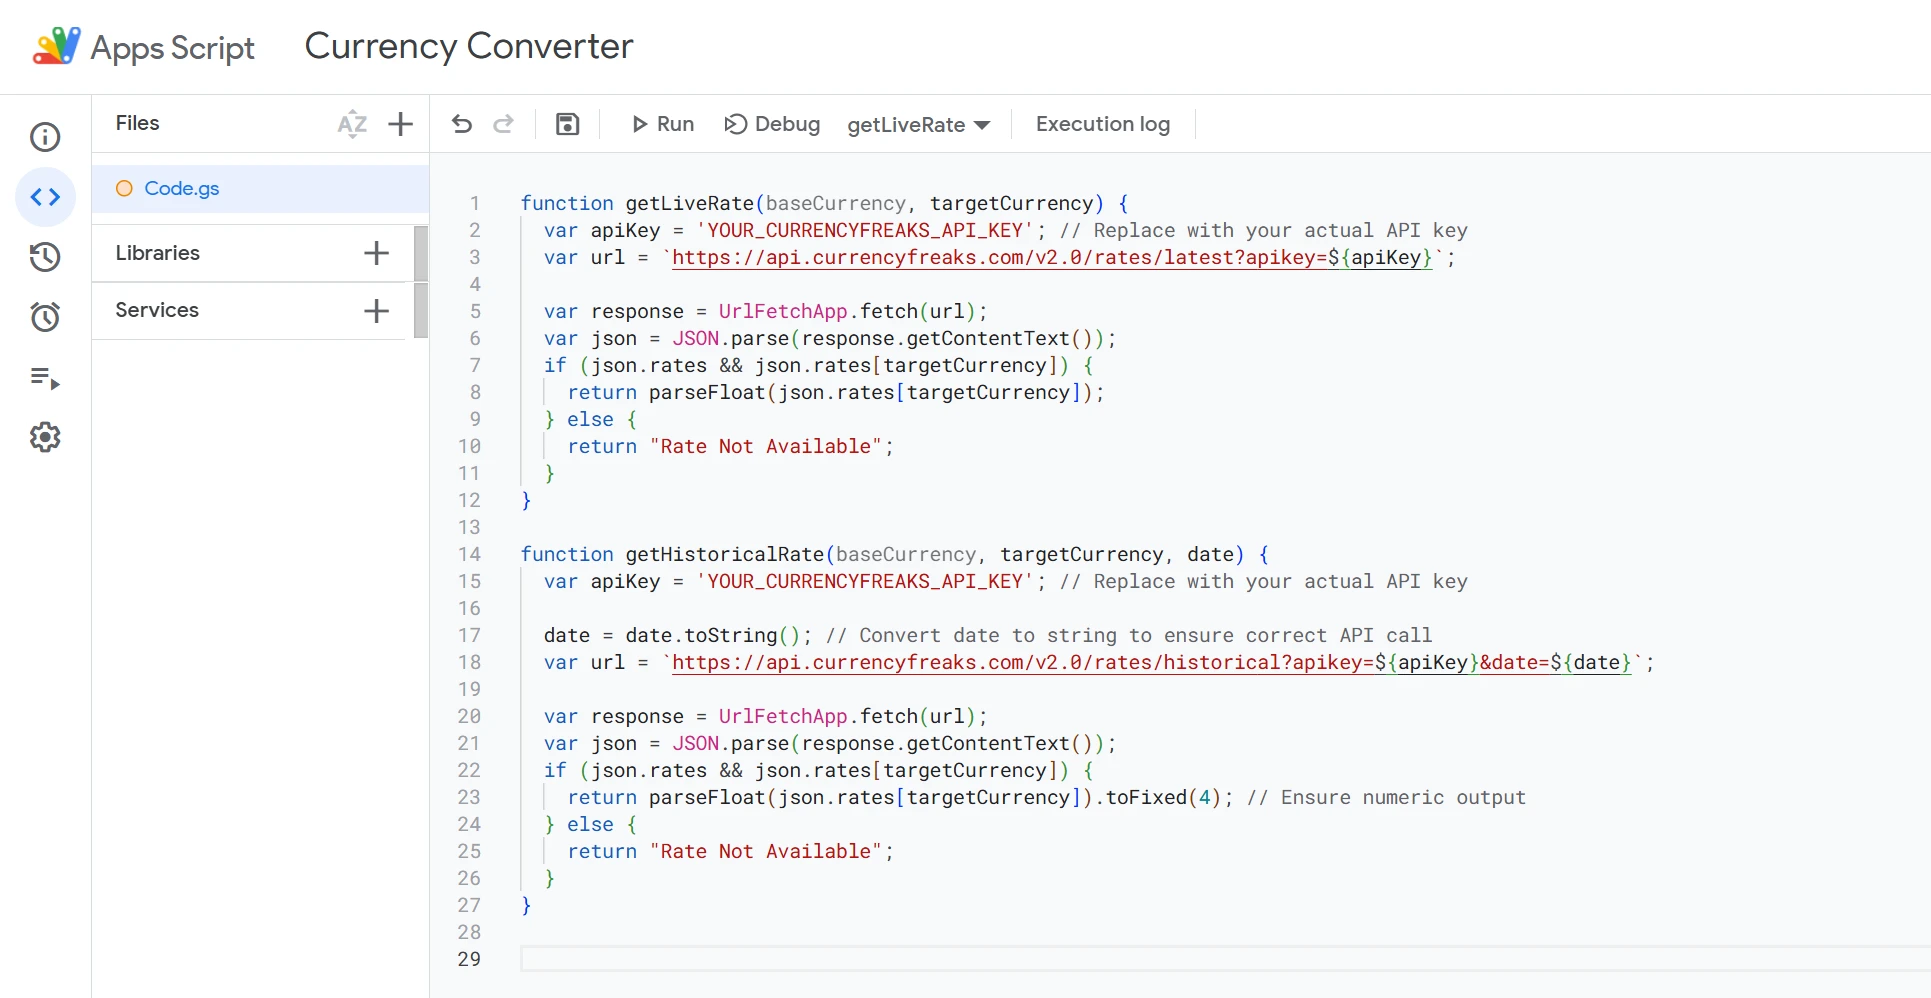Click the Redo arrow in toolbar
The image size is (1931, 998).
504,124
